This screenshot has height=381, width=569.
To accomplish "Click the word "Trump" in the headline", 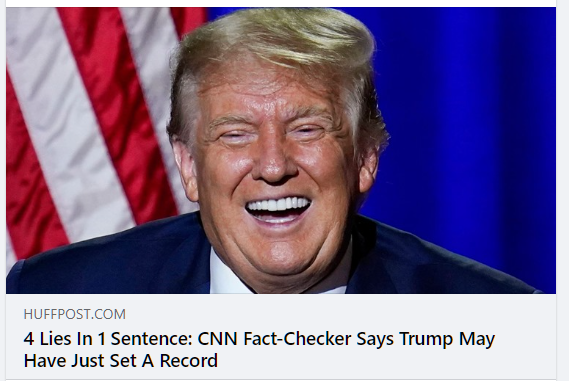I will (x=426, y=339).
